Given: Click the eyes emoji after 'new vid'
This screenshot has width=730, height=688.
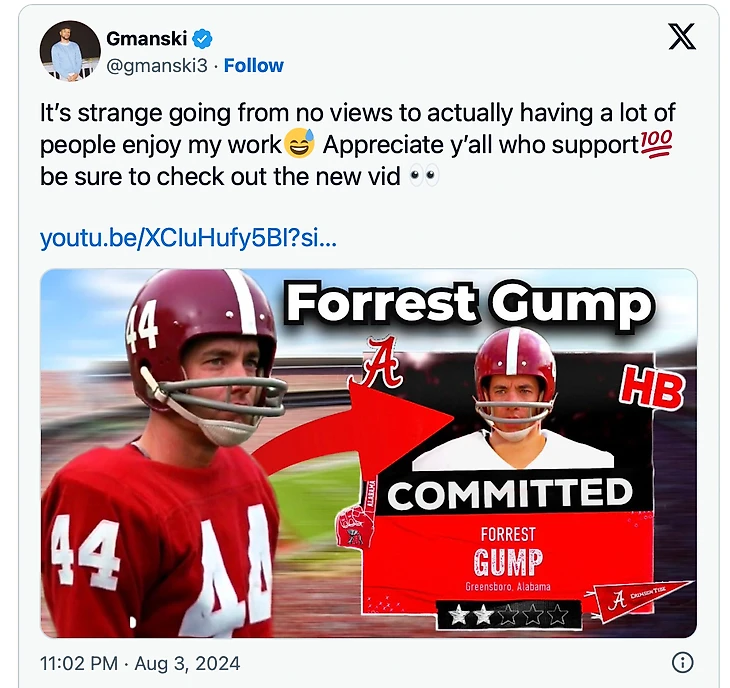Looking at the screenshot, I should tap(423, 176).
